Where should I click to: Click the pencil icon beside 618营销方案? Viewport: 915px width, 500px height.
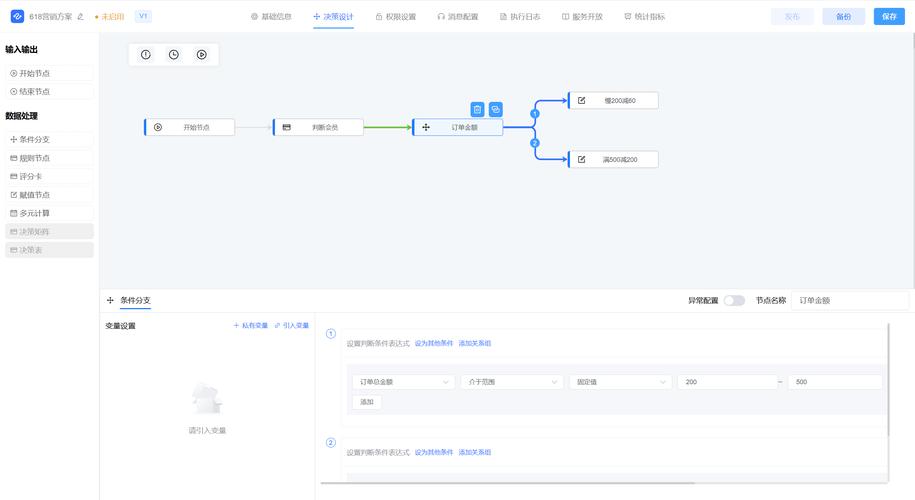coord(81,17)
